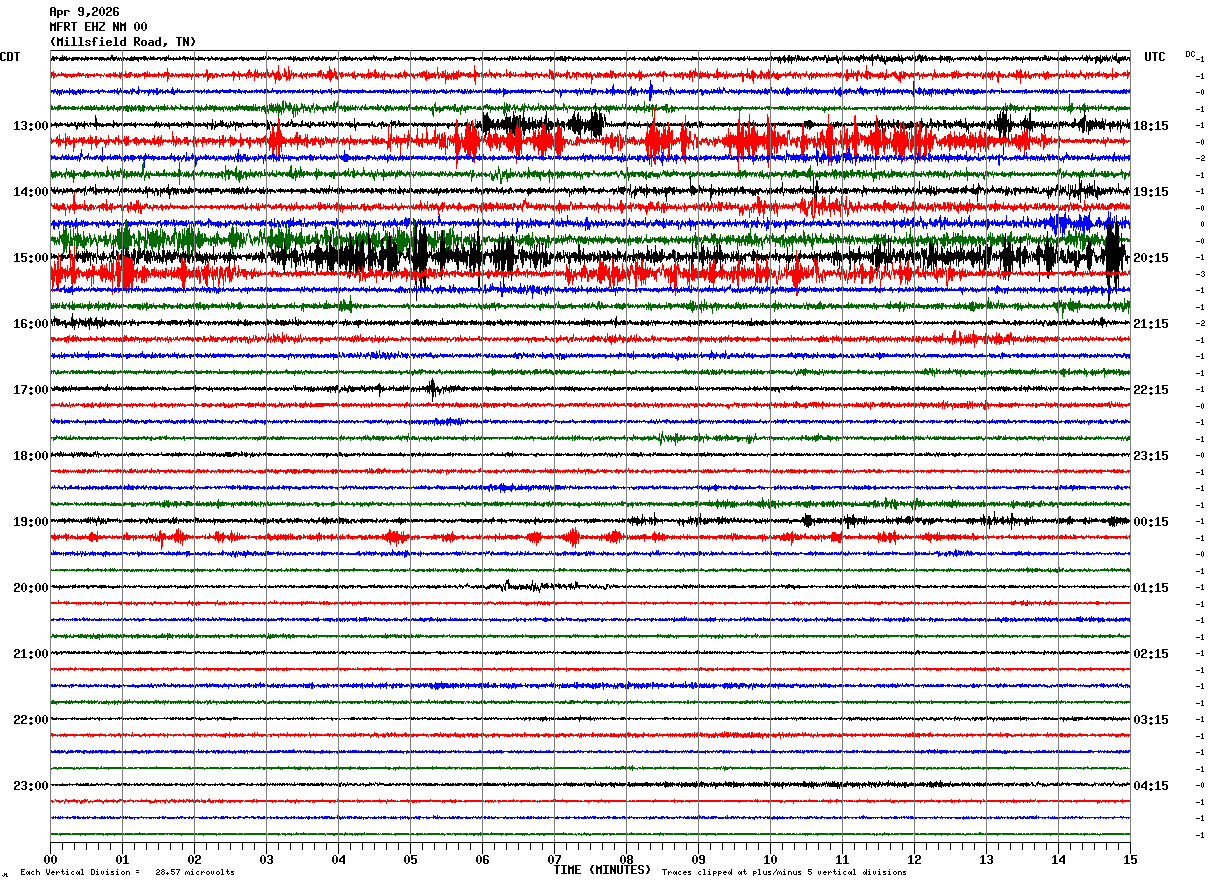Select the 22:00 CDT time label
1210x886 pixels.
coord(31,720)
